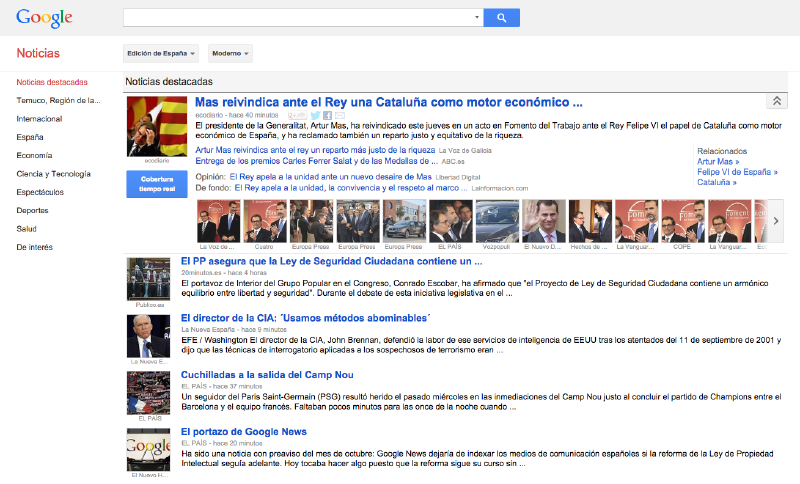
Task: Open headline El director de la CIA
Action: point(306,318)
